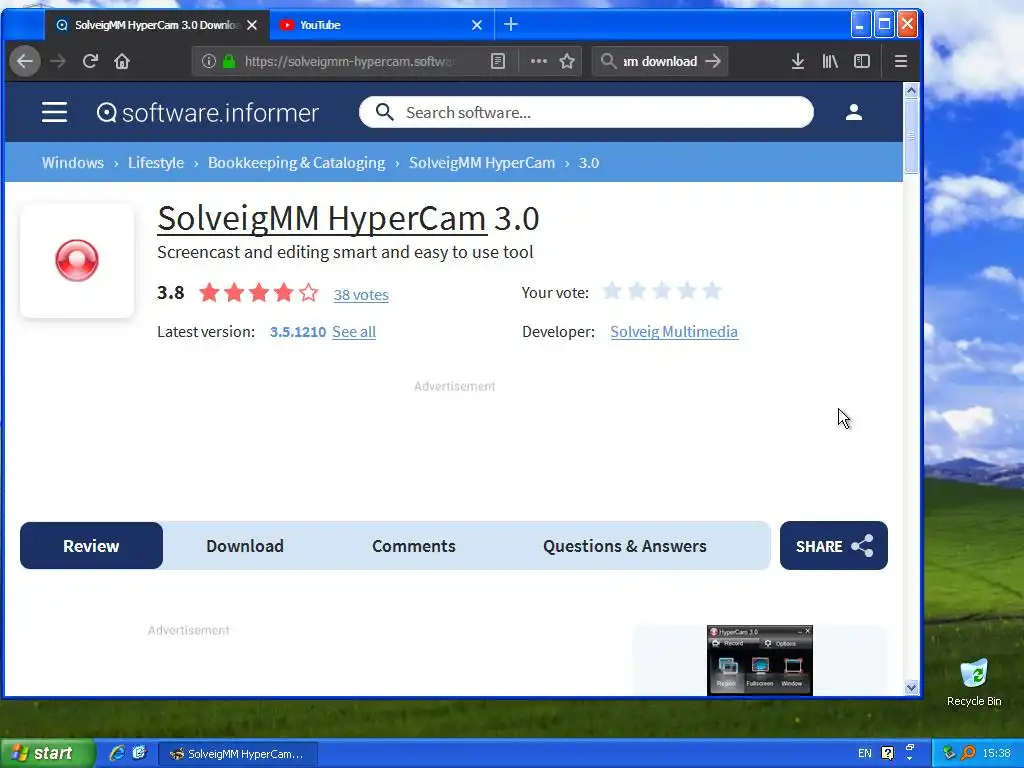Launch Internet Explorer from quick launch
The width and height of the screenshot is (1024, 768).
(x=117, y=754)
